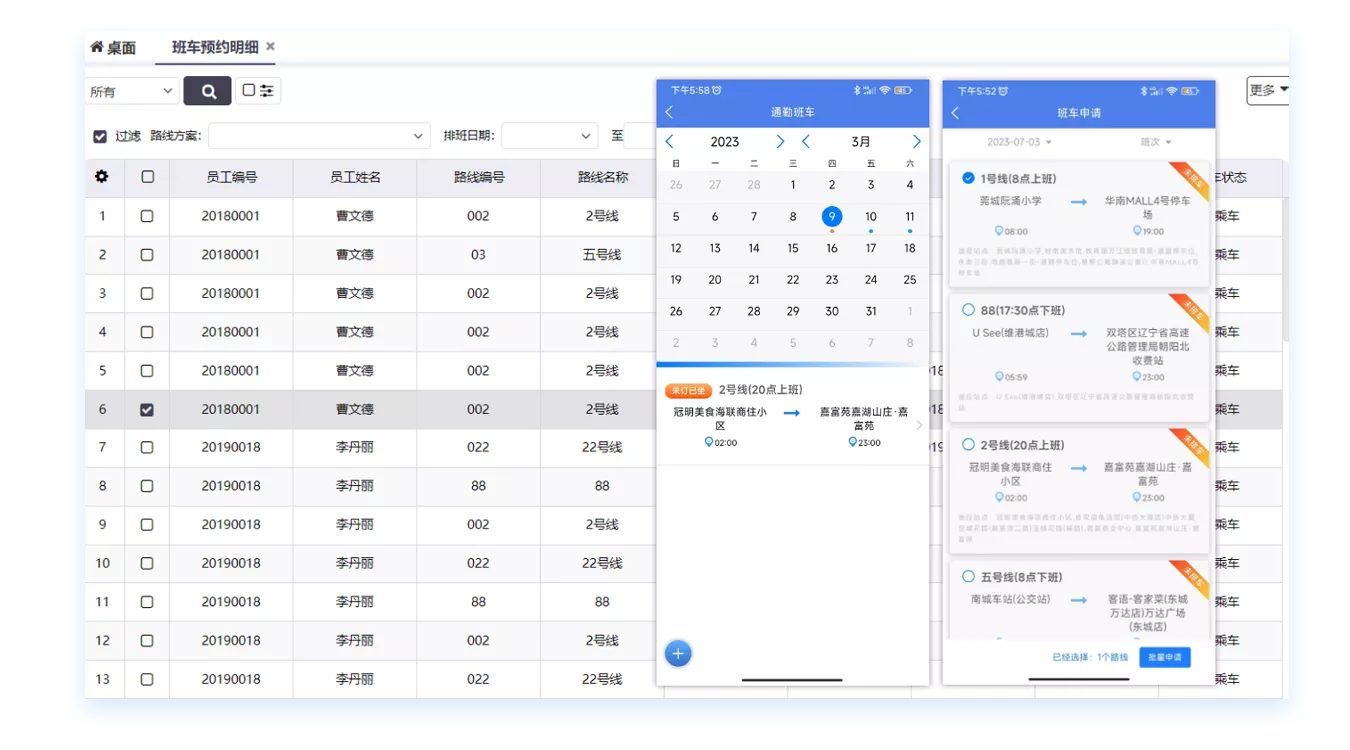Viewport: 1350px width, 750px height.
Task: Go to next year after 2023
Action: [x=780, y=142]
